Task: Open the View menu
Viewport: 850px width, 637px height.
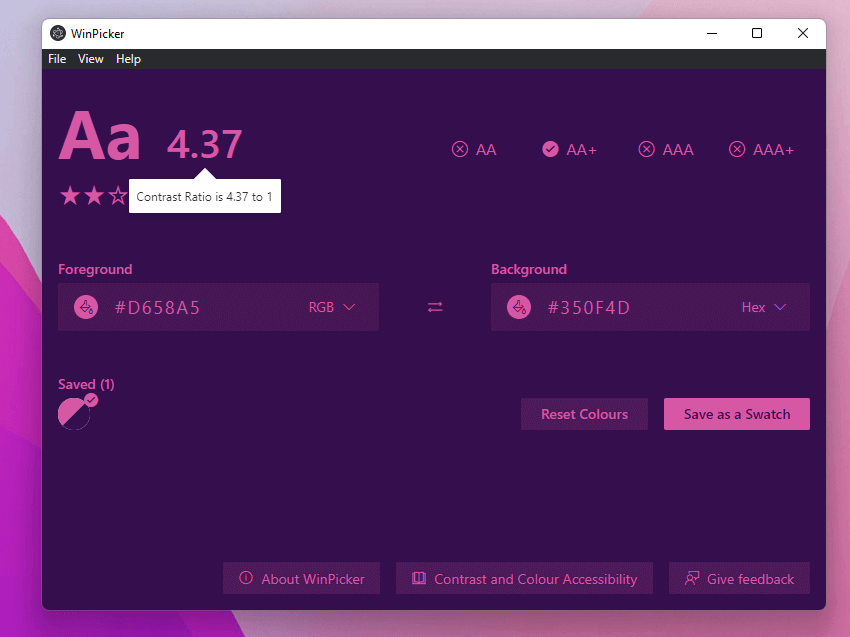Action: [x=90, y=59]
